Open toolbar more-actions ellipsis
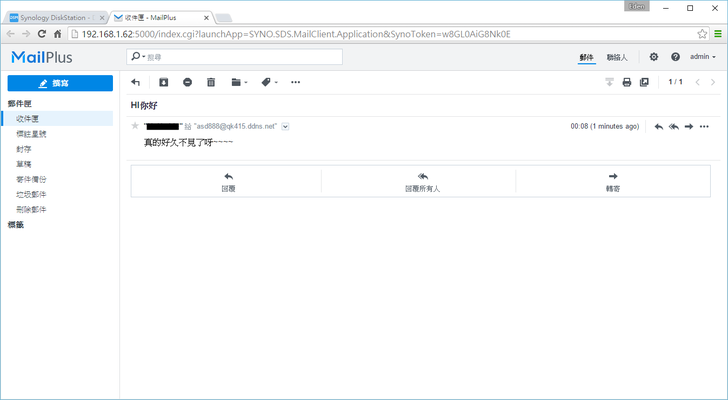The width and height of the screenshot is (728, 400). coord(295,82)
